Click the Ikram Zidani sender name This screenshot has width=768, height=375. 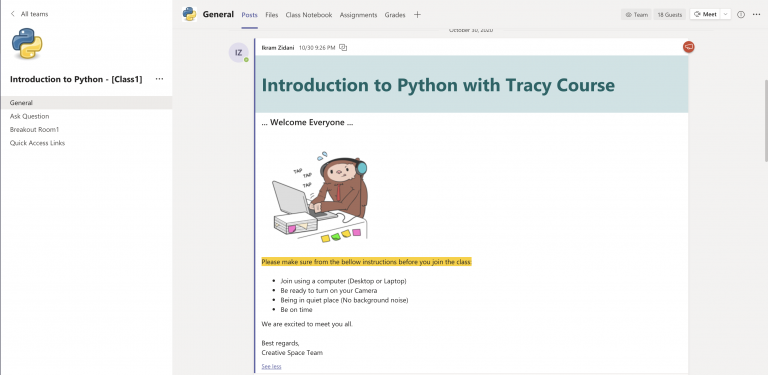click(278, 47)
